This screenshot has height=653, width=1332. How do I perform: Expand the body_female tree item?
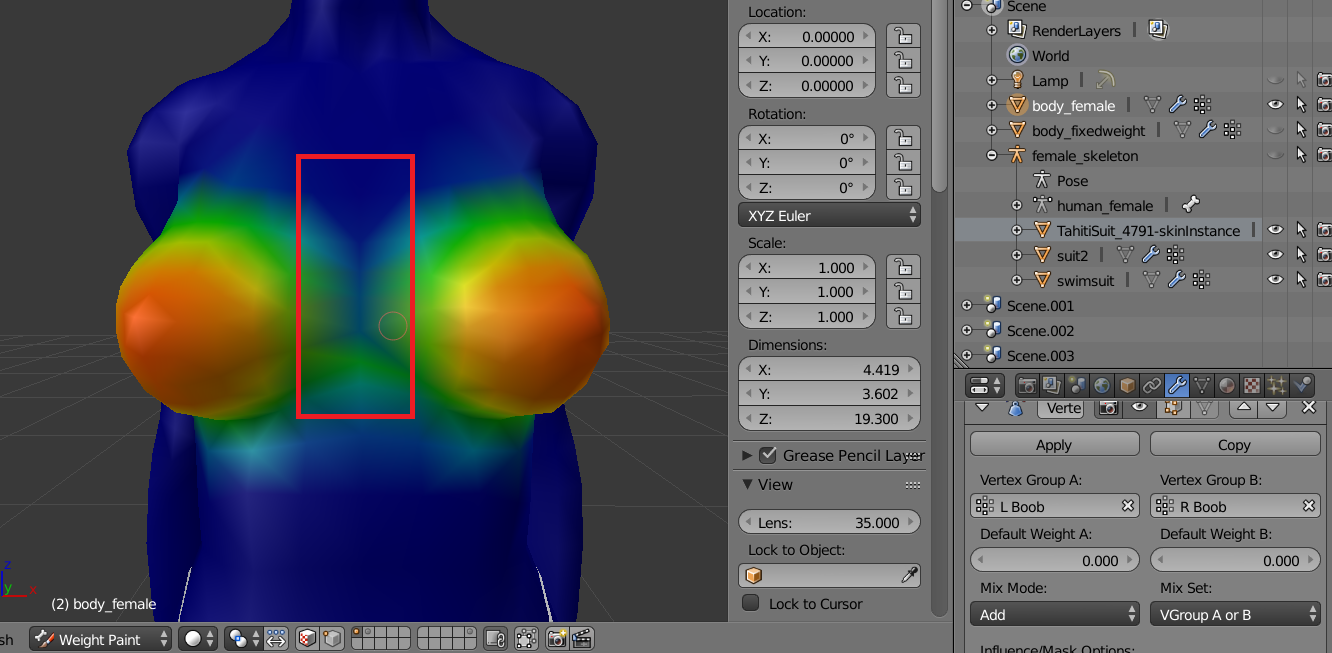[x=992, y=105]
